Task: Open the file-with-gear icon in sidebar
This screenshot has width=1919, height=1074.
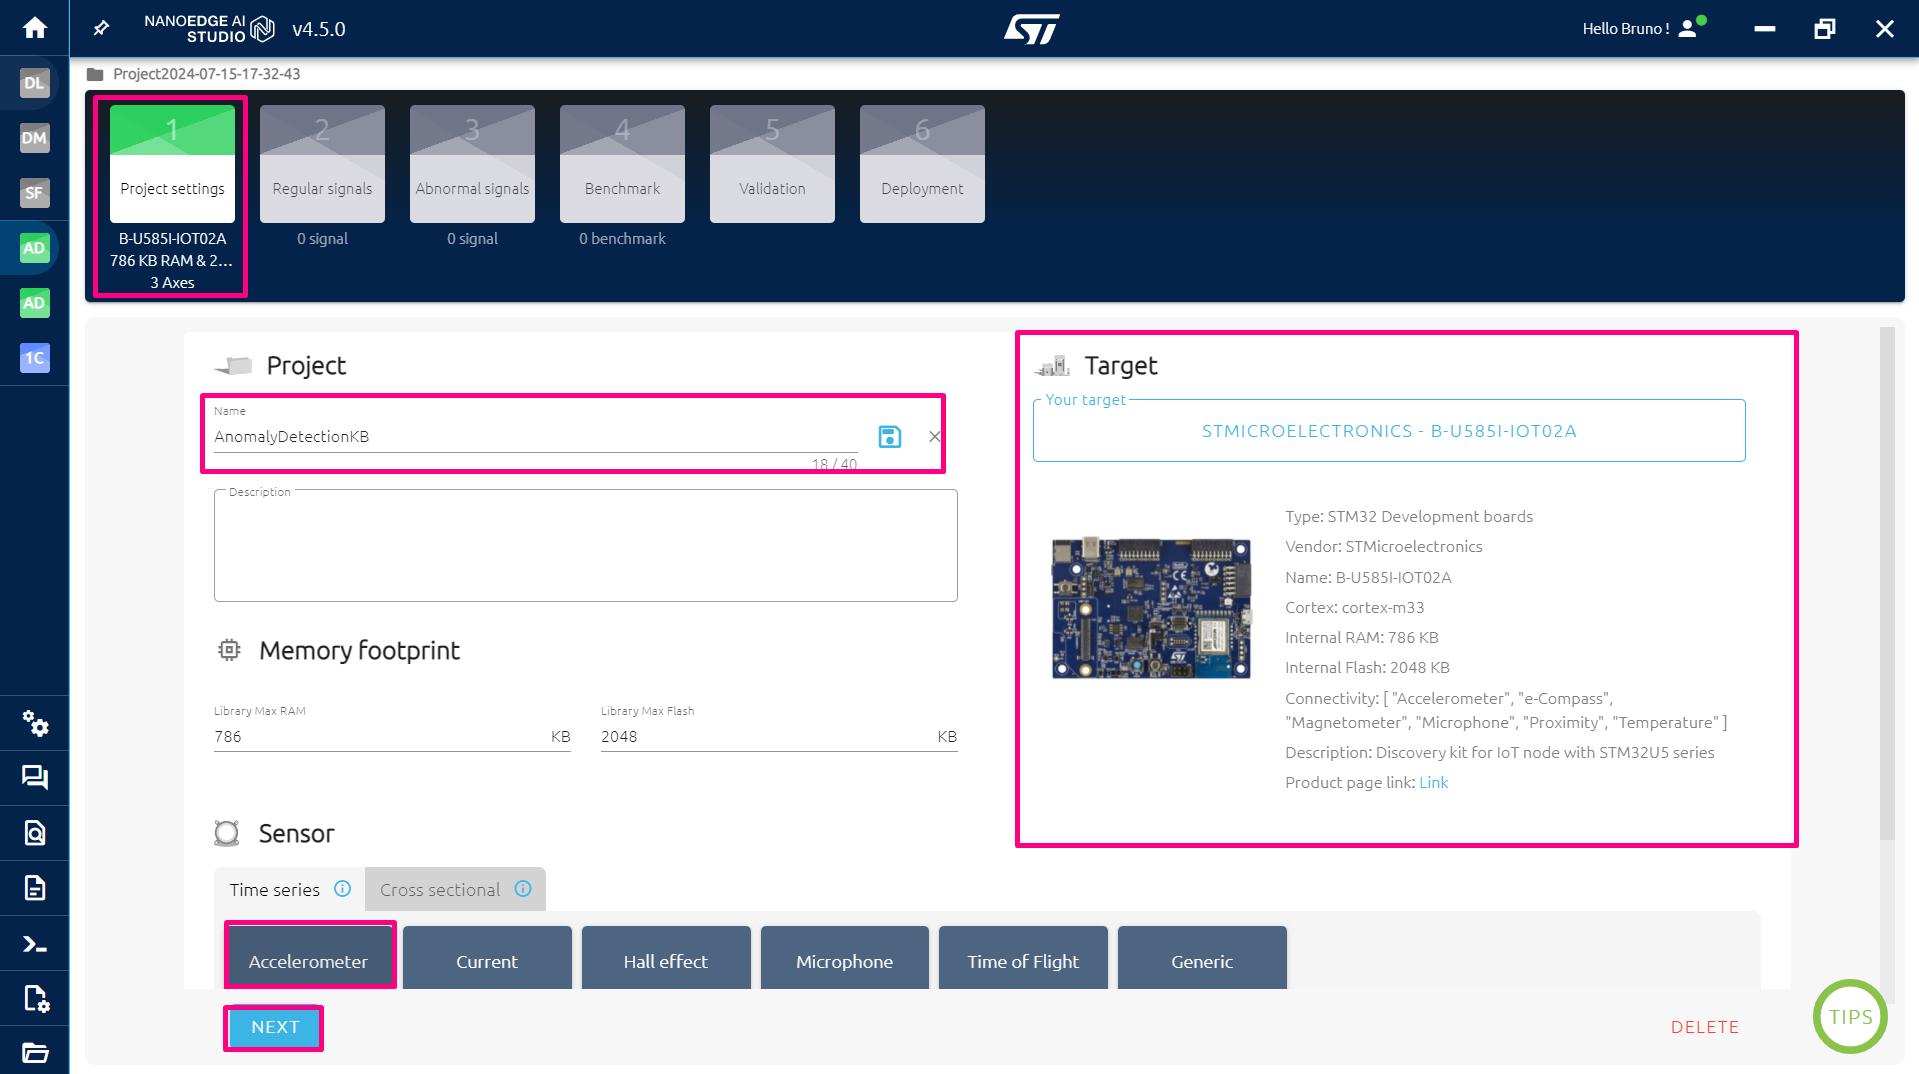Action: 36,999
